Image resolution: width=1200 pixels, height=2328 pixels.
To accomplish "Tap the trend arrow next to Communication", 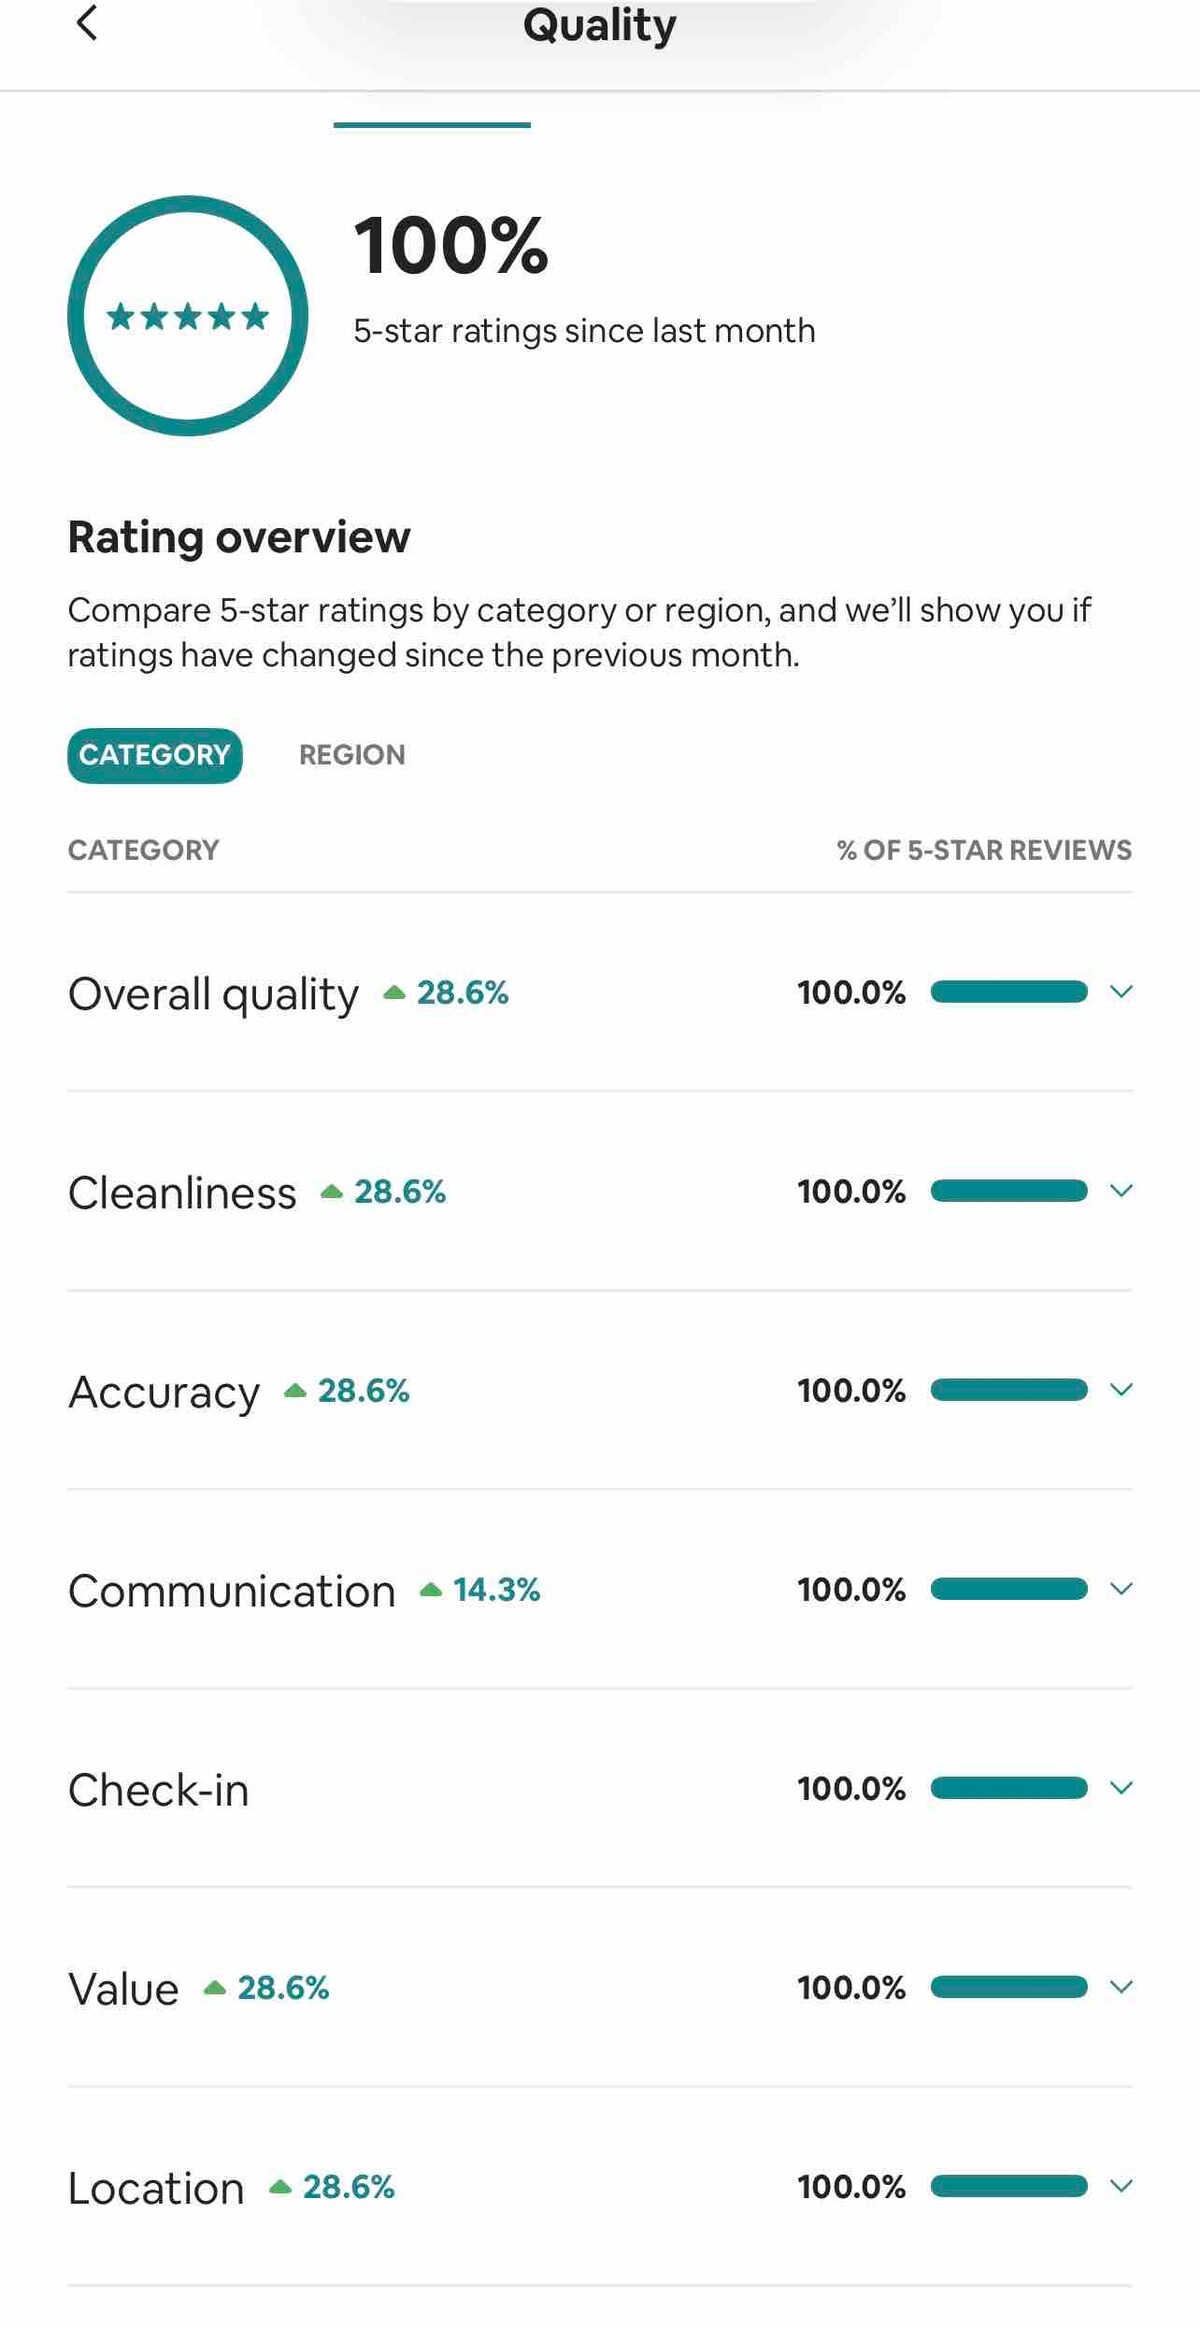I will pos(431,1590).
